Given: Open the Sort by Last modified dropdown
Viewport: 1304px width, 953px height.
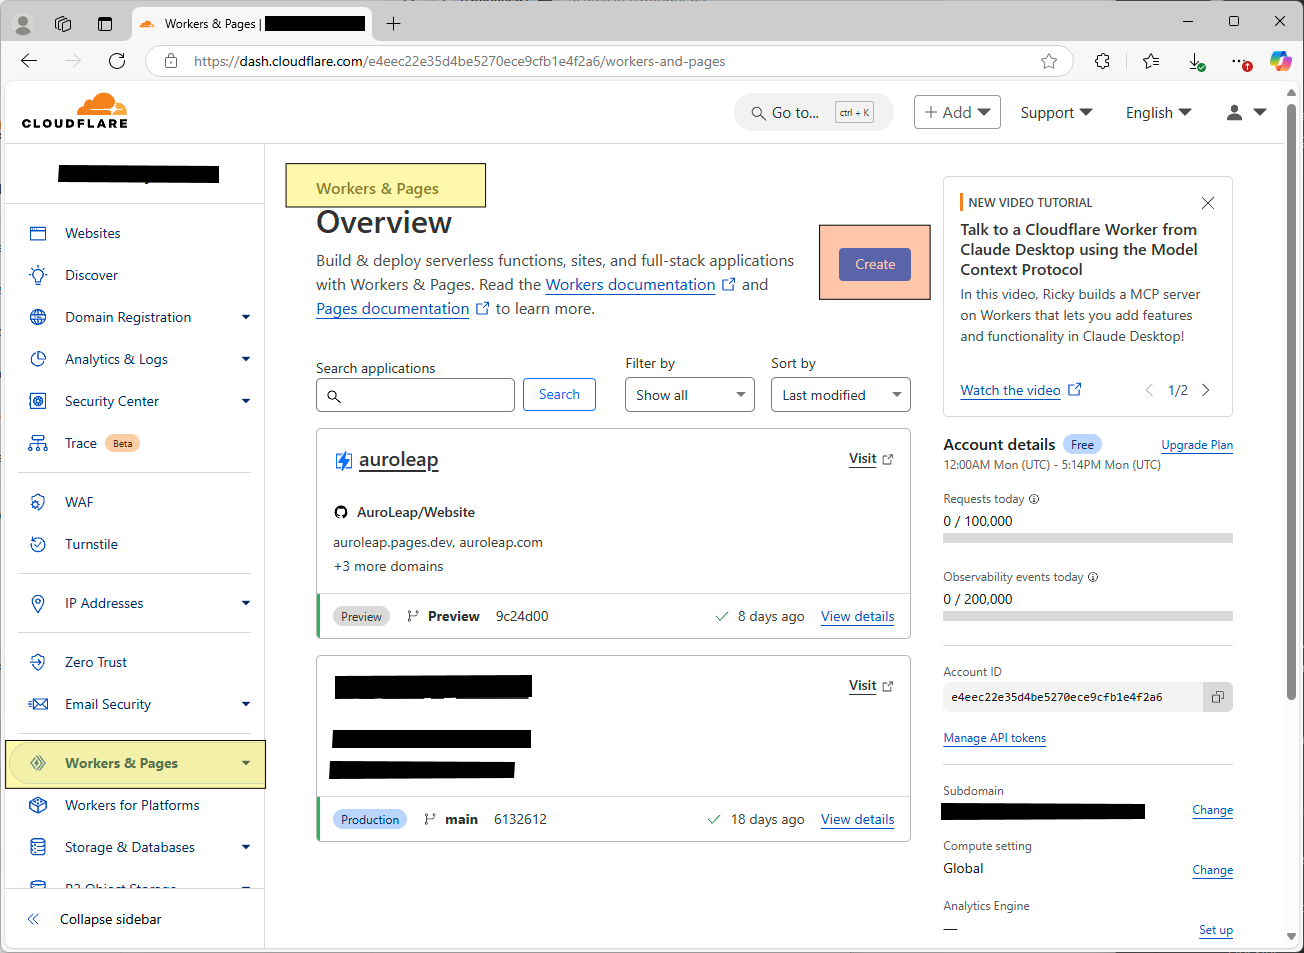Looking at the screenshot, I should click(x=840, y=395).
